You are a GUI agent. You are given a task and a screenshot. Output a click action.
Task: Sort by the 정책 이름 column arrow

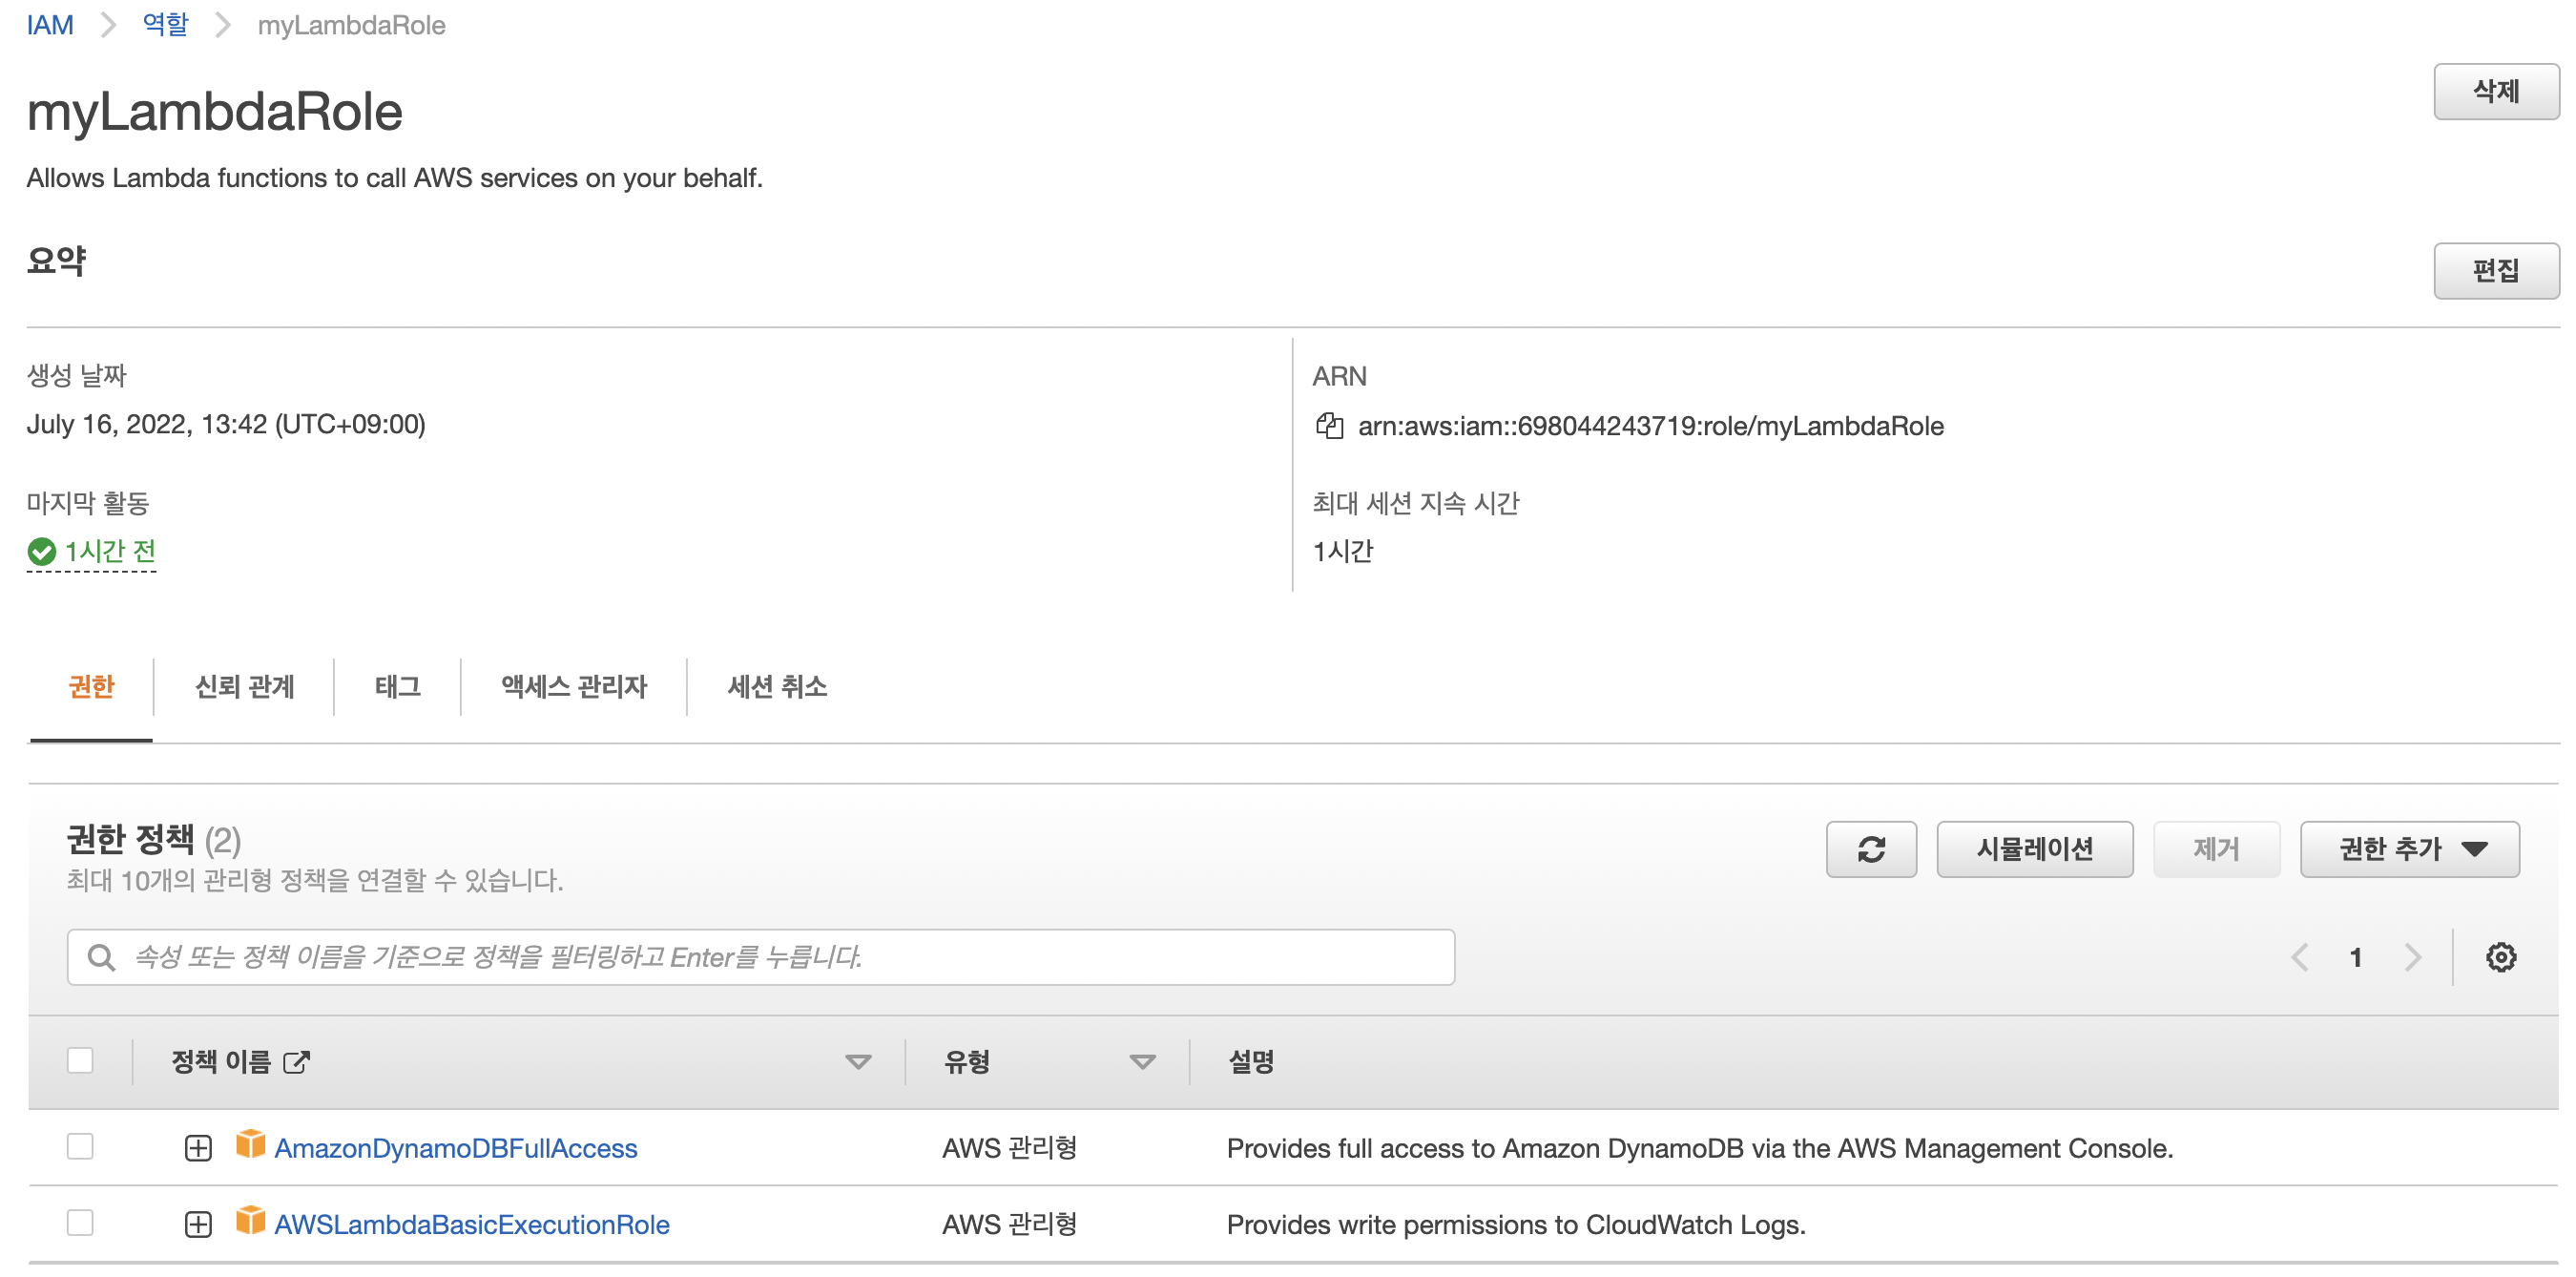858,1062
